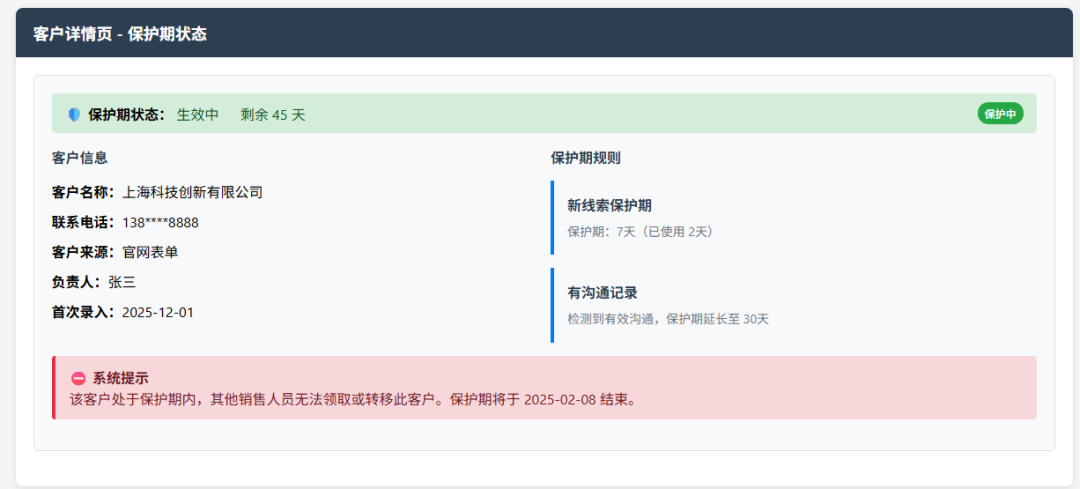The width and height of the screenshot is (1080, 489).
Task: Click the owner name 张三
Action: click(x=122, y=282)
